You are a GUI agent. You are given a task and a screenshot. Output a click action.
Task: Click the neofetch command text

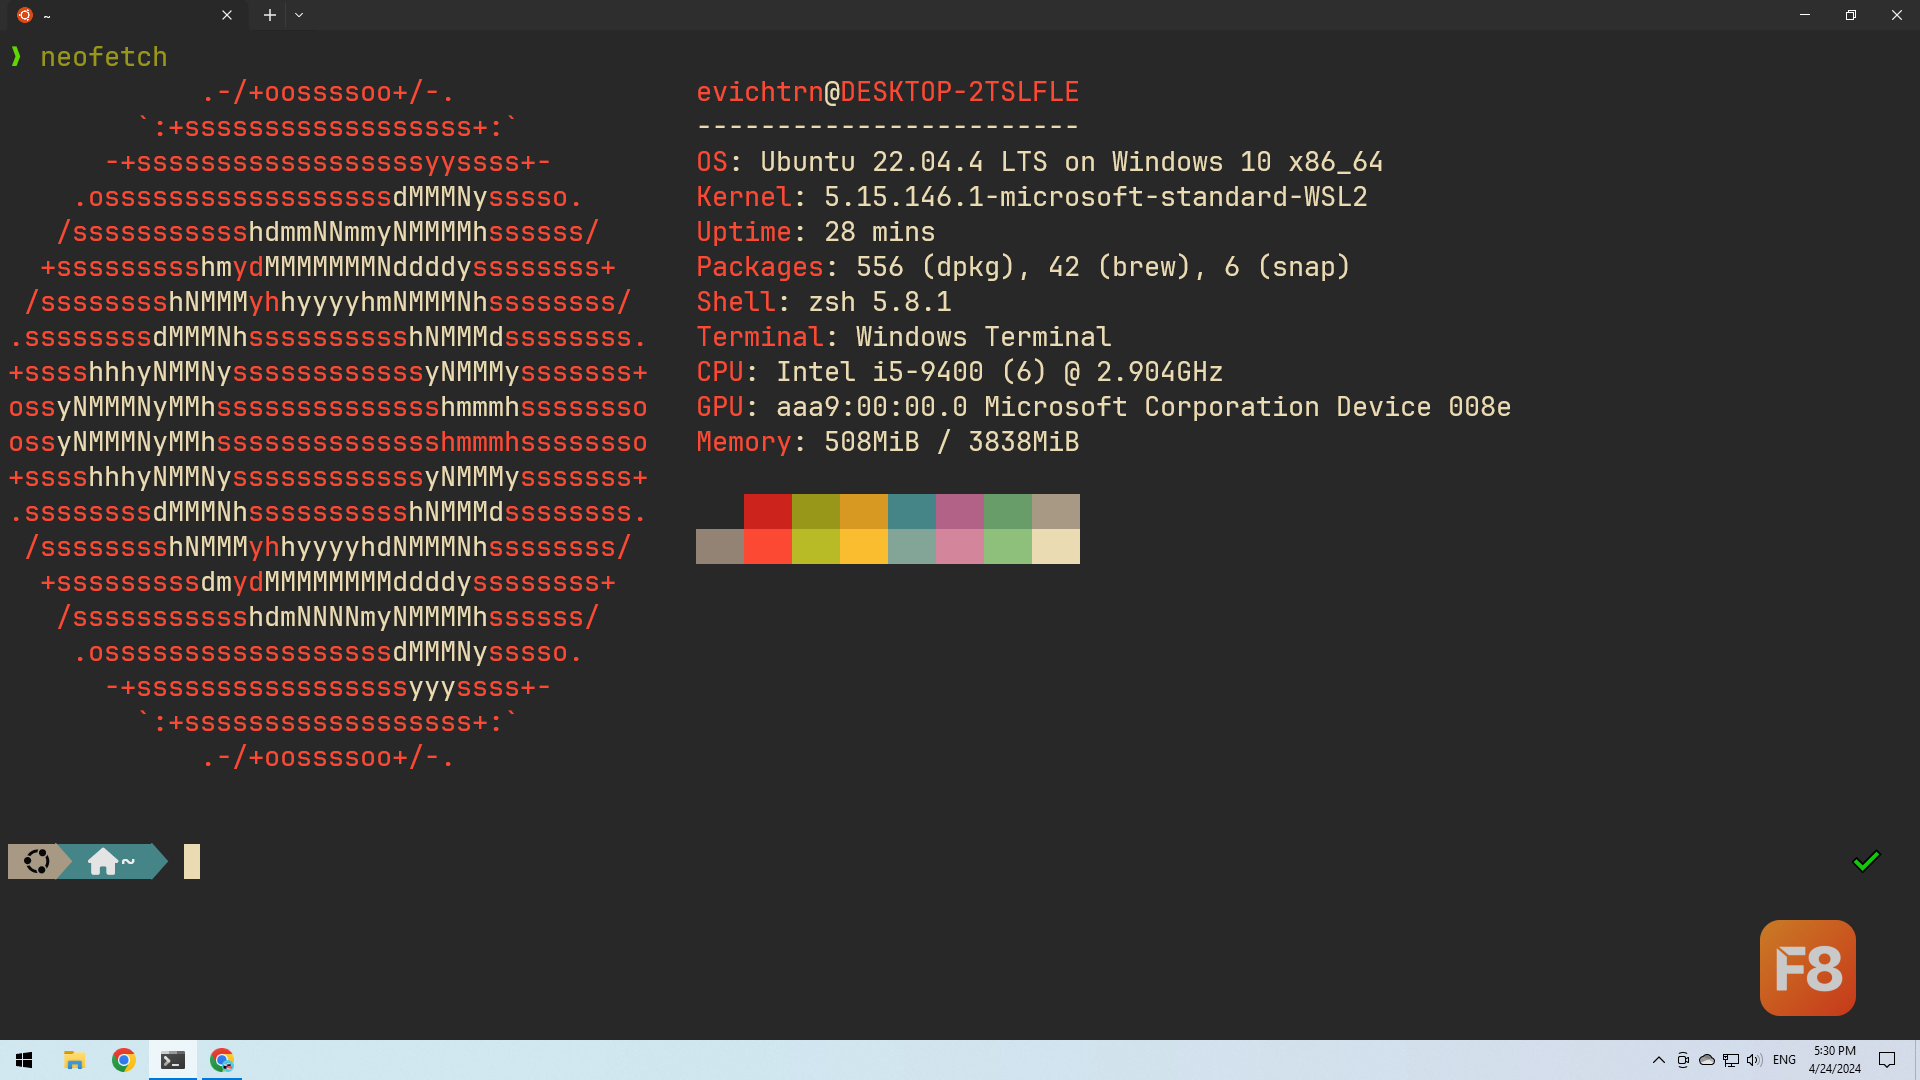click(x=104, y=57)
